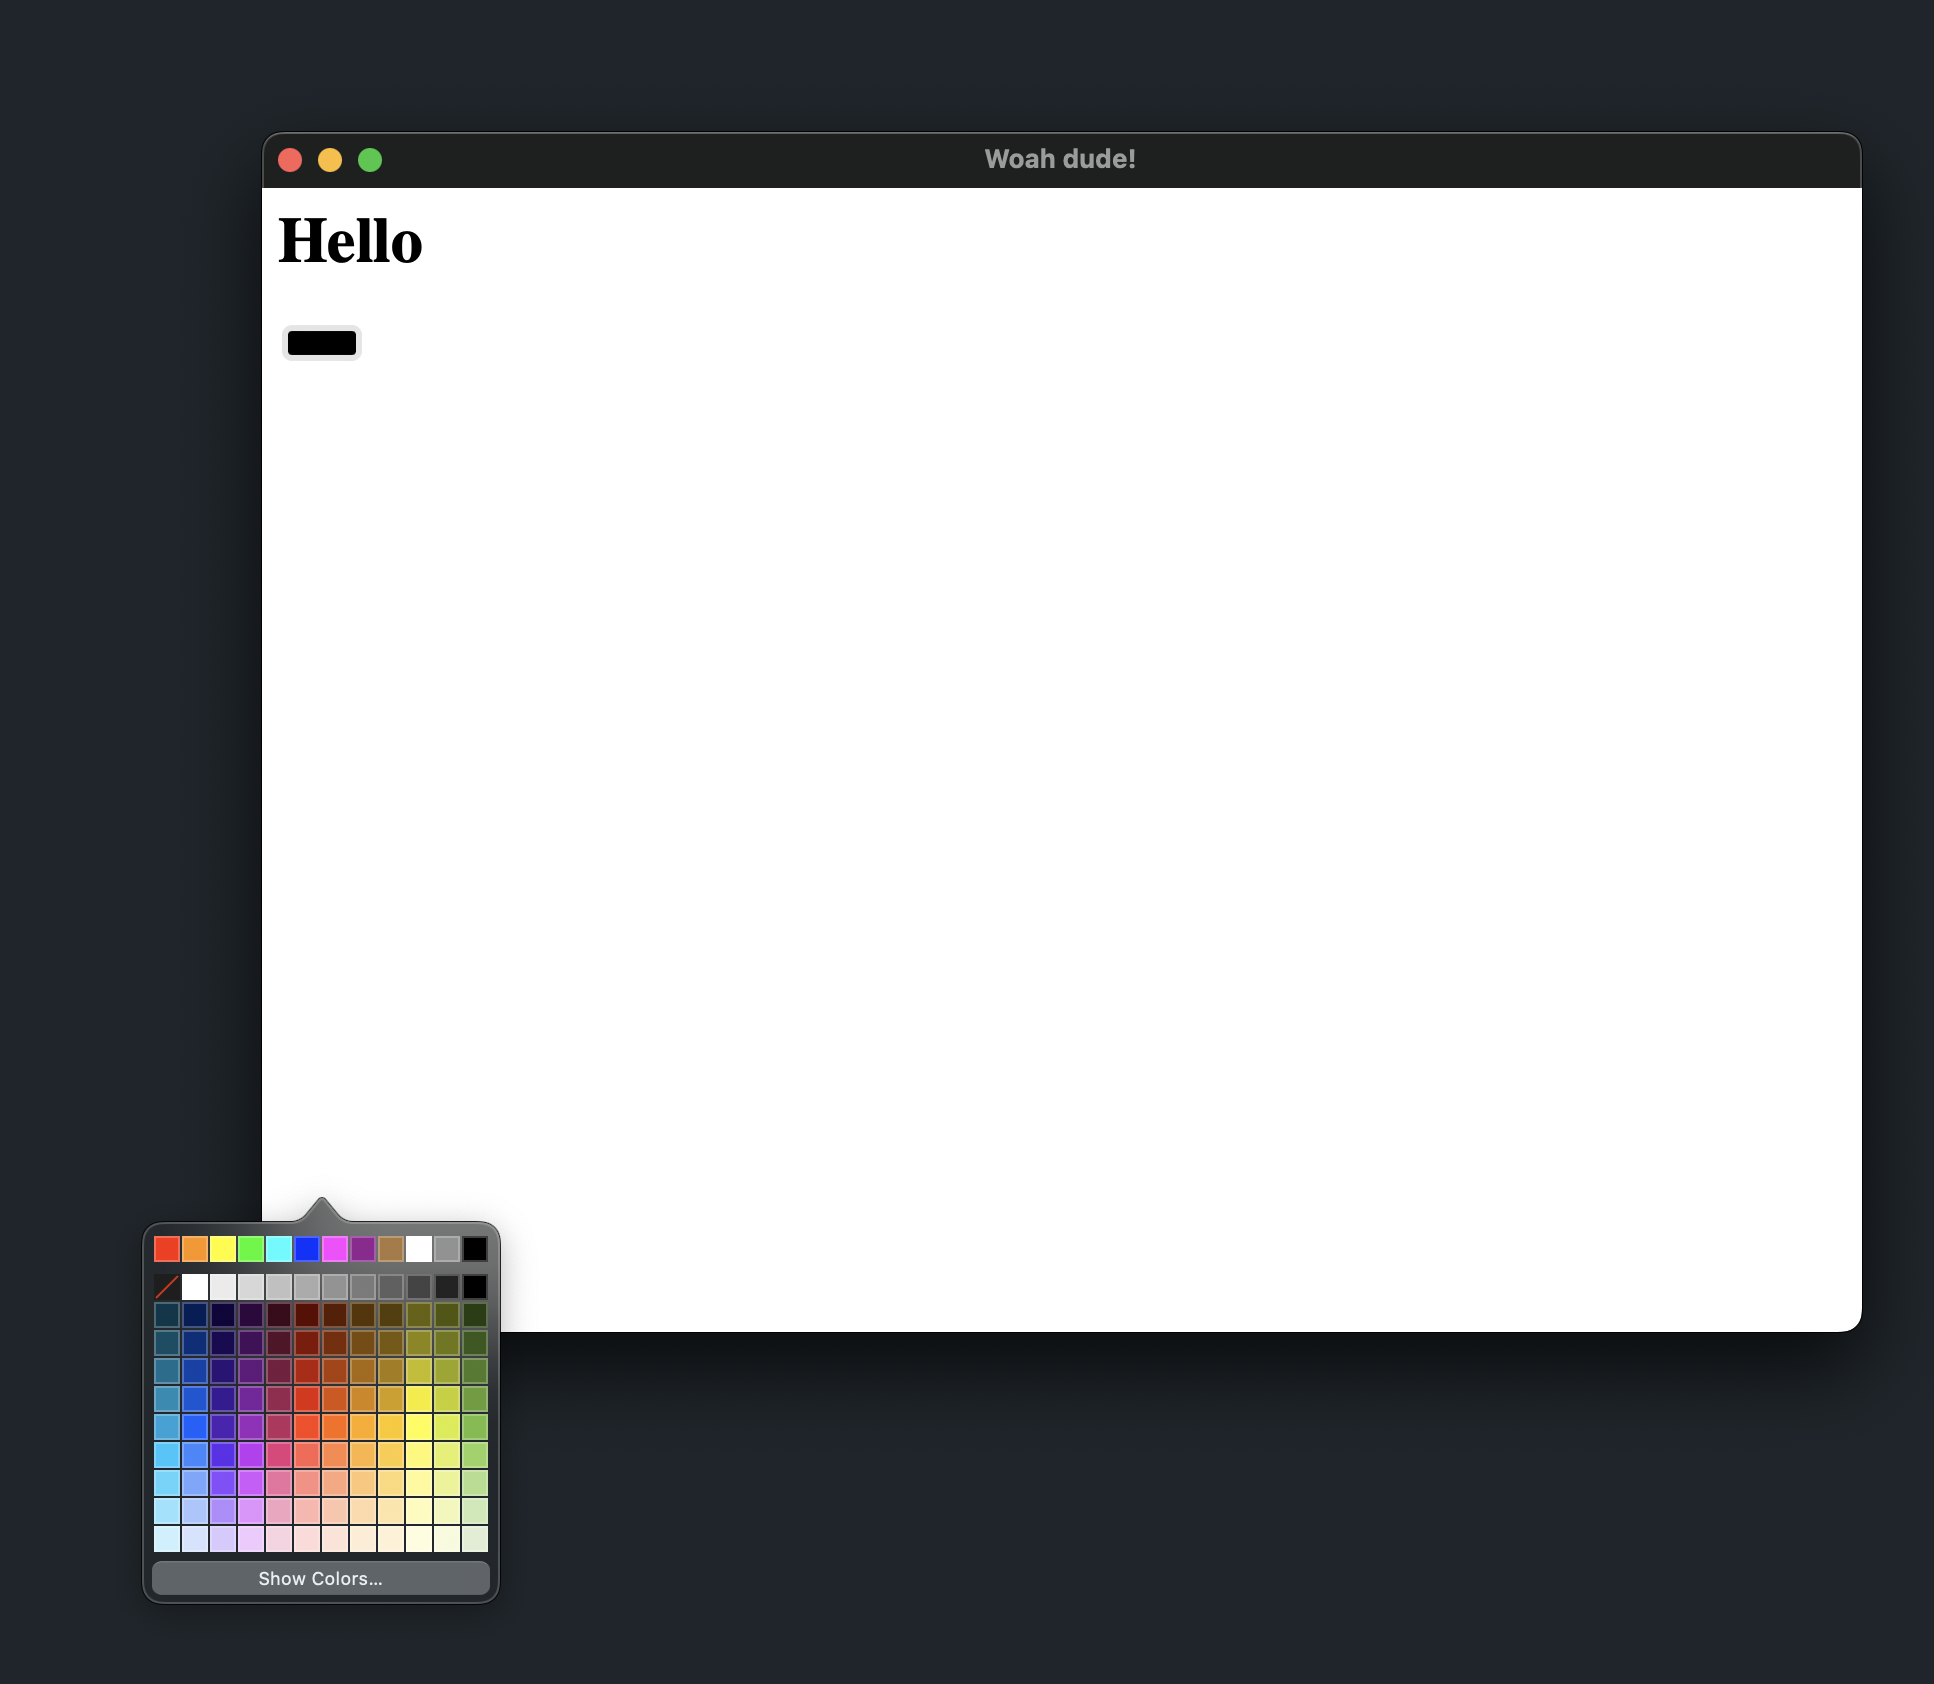Click the Woah dude window title bar
This screenshot has height=1684, width=1934.
coord(1060,159)
